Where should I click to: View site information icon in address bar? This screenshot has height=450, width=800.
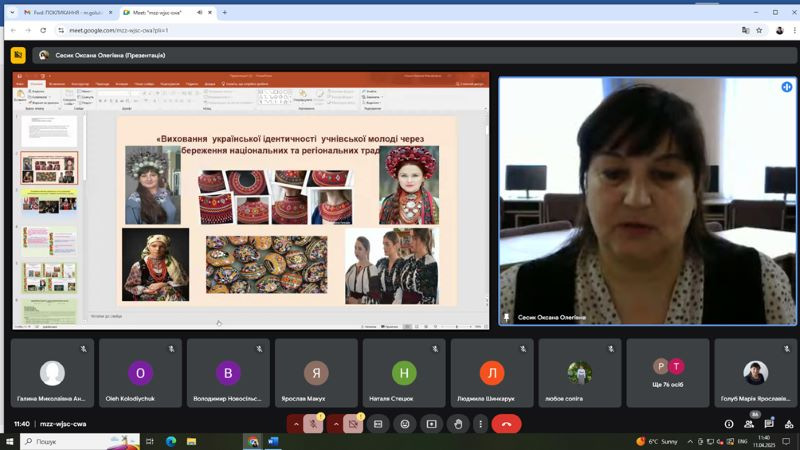click(61, 31)
